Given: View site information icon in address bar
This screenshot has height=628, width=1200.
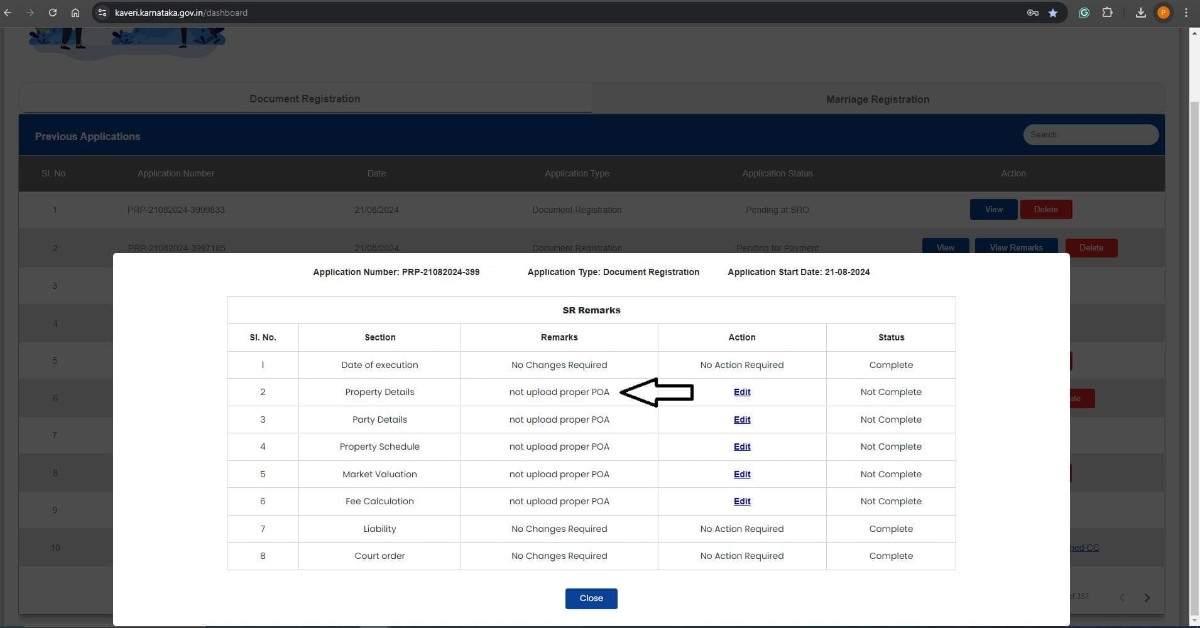Looking at the screenshot, I should click(x=102, y=13).
